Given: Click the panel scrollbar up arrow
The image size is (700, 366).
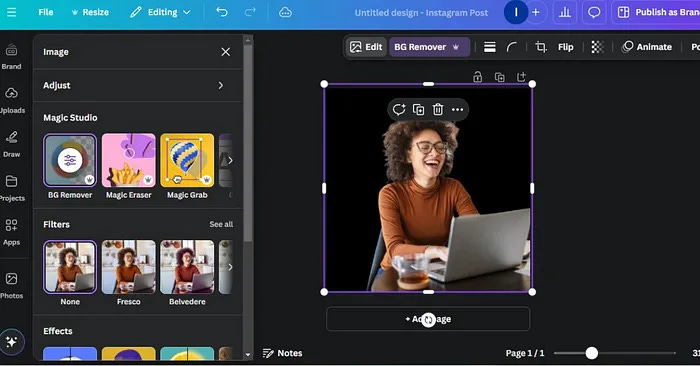Looking at the screenshot, I should pos(248,41).
